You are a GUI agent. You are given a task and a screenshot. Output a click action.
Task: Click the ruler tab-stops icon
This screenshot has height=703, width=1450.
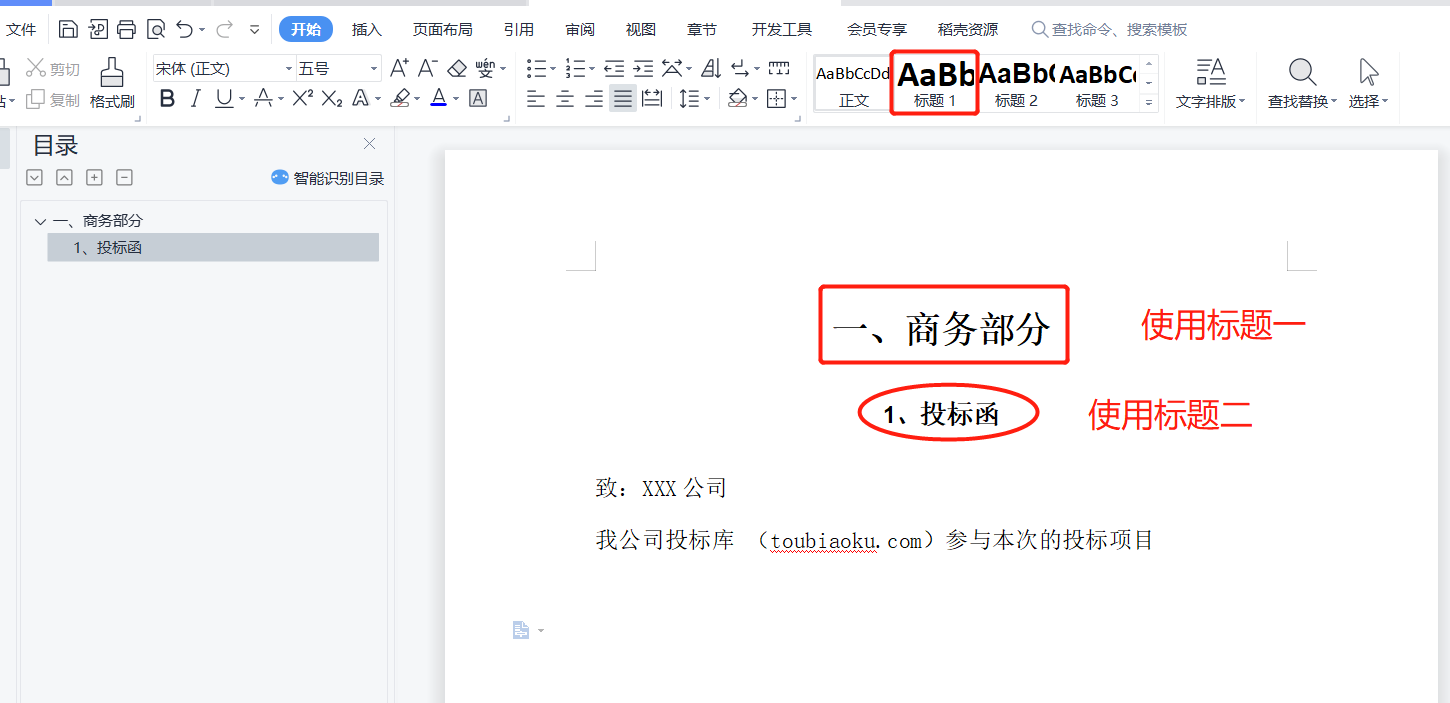(x=779, y=68)
